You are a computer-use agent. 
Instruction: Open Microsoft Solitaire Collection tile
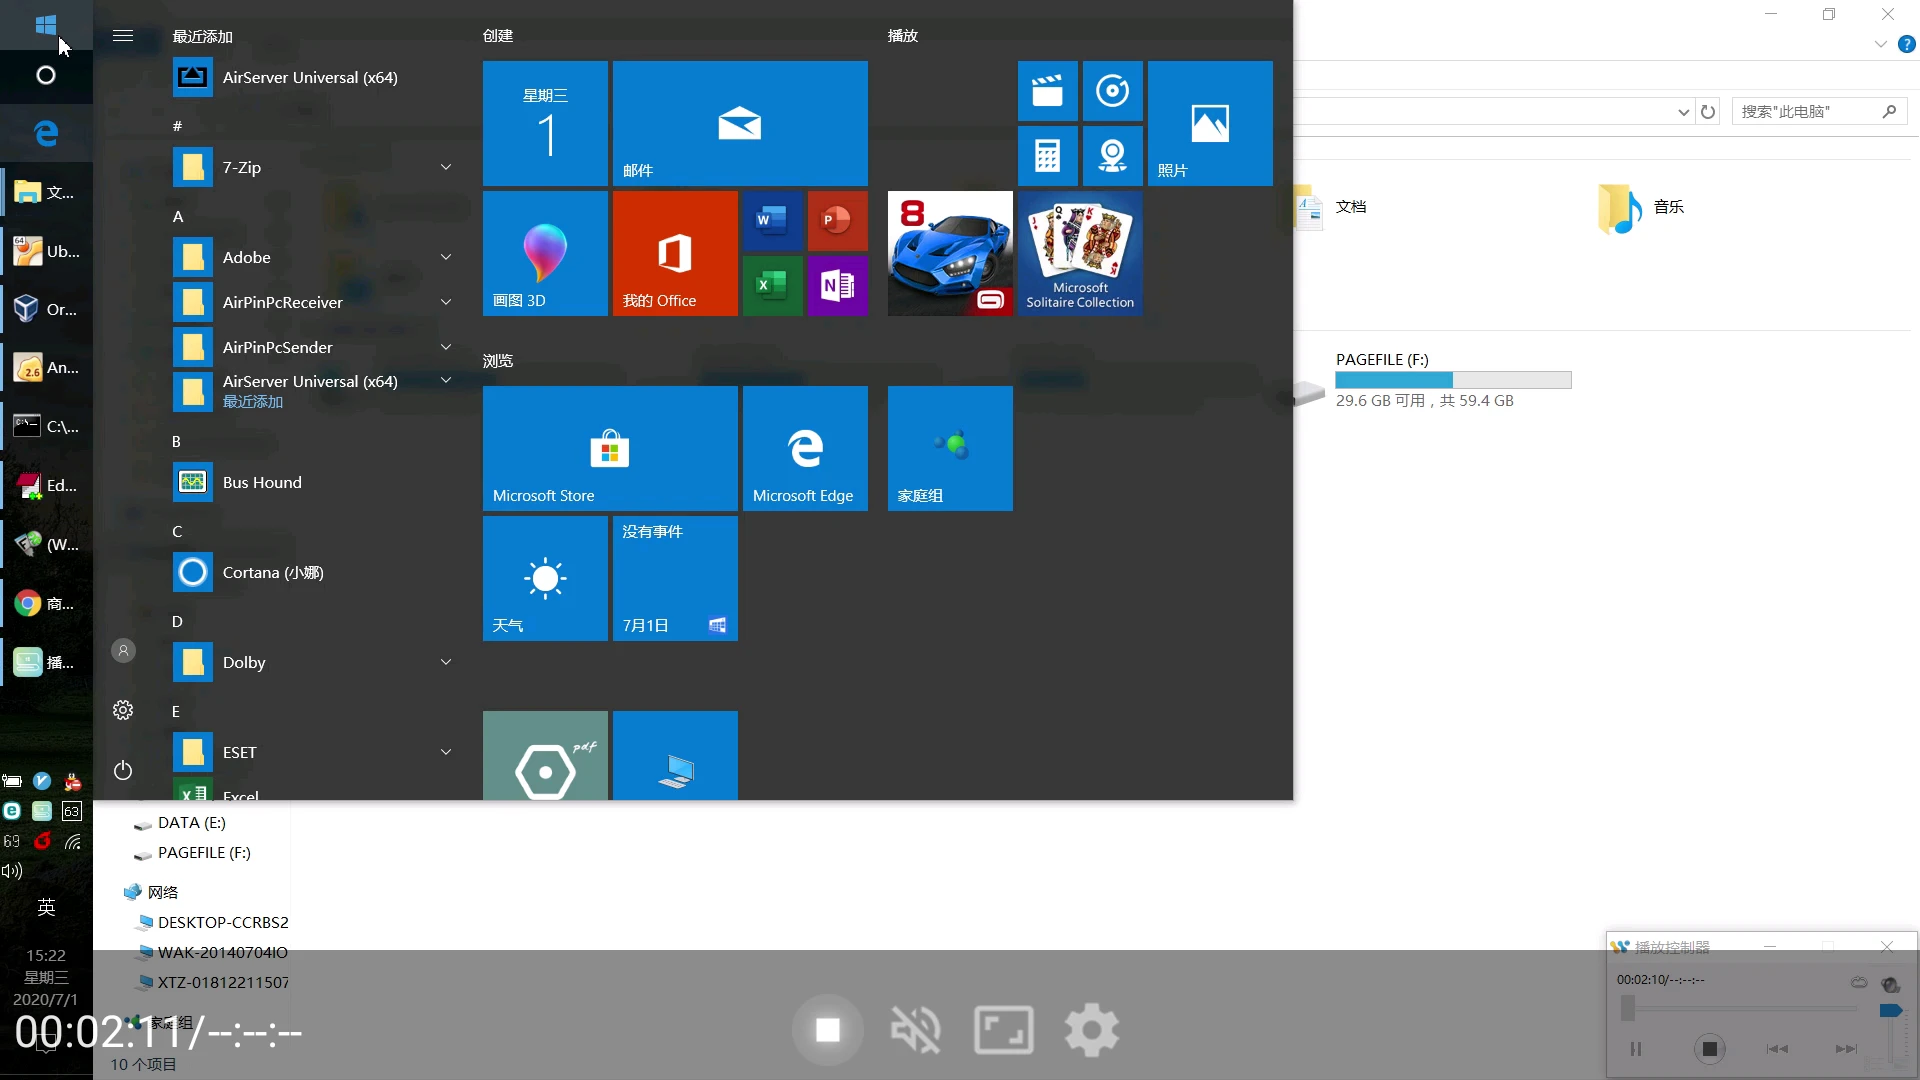click(1079, 253)
